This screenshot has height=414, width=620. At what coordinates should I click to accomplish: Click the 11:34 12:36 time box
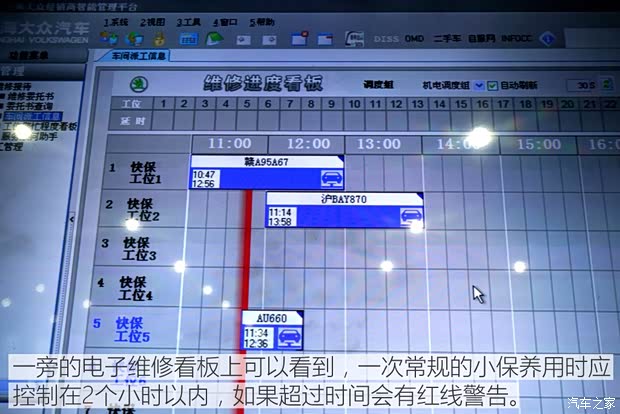[x=257, y=338]
